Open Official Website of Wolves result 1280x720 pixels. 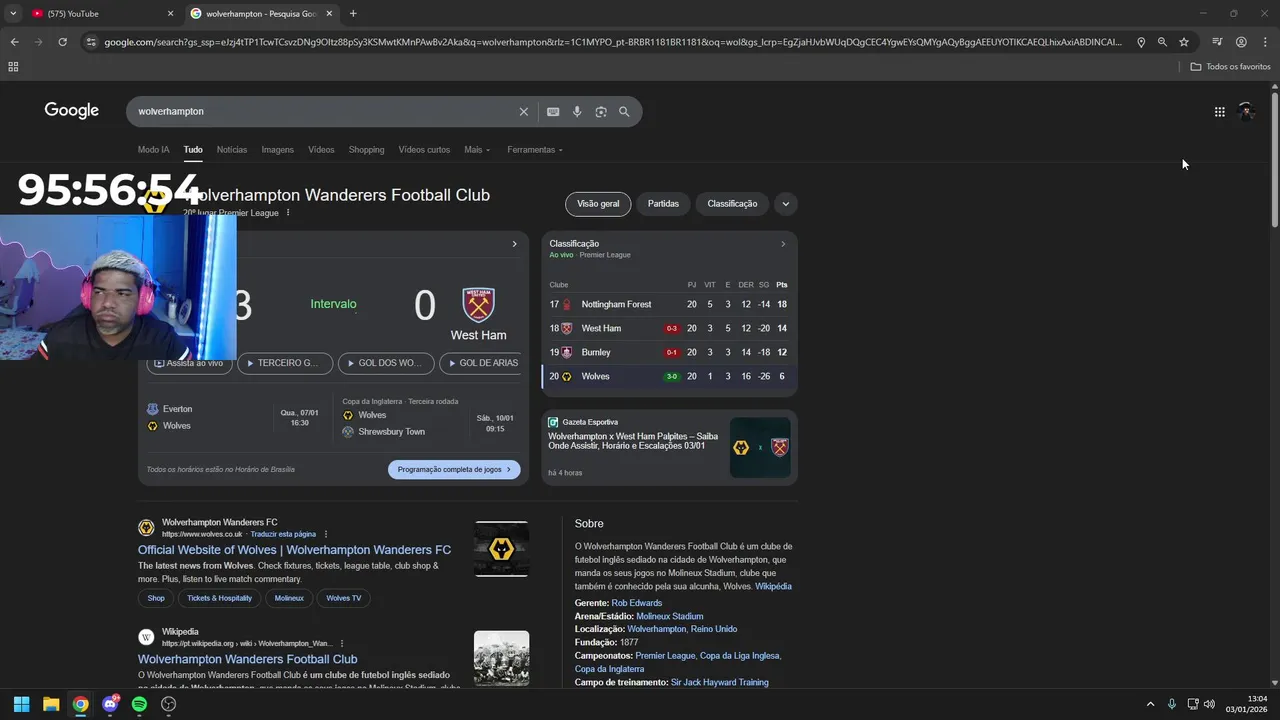click(x=294, y=550)
